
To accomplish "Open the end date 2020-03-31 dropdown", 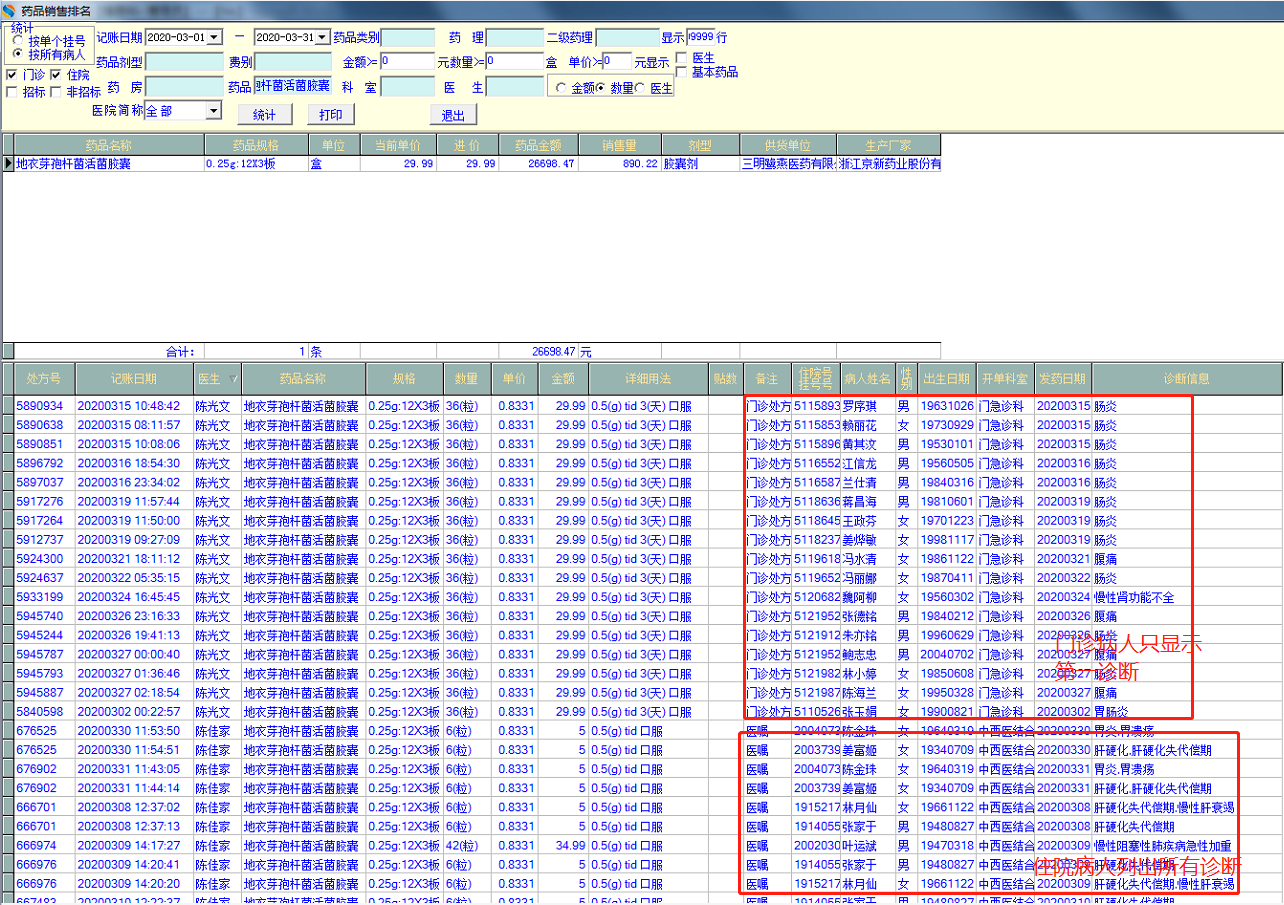I will point(323,38).
